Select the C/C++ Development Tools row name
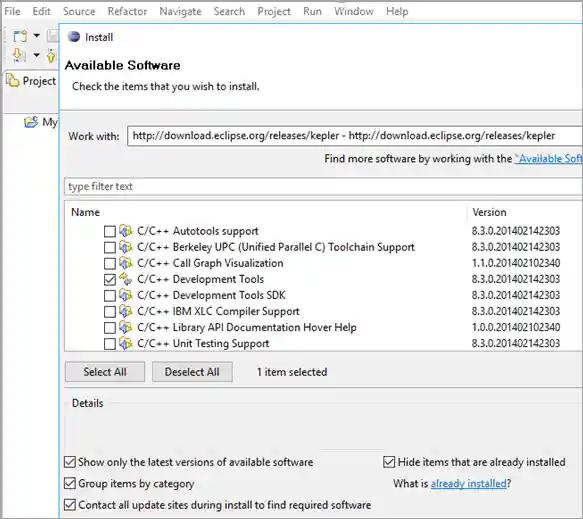Viewport: 583px width, 519px height. tap(200, 279)
